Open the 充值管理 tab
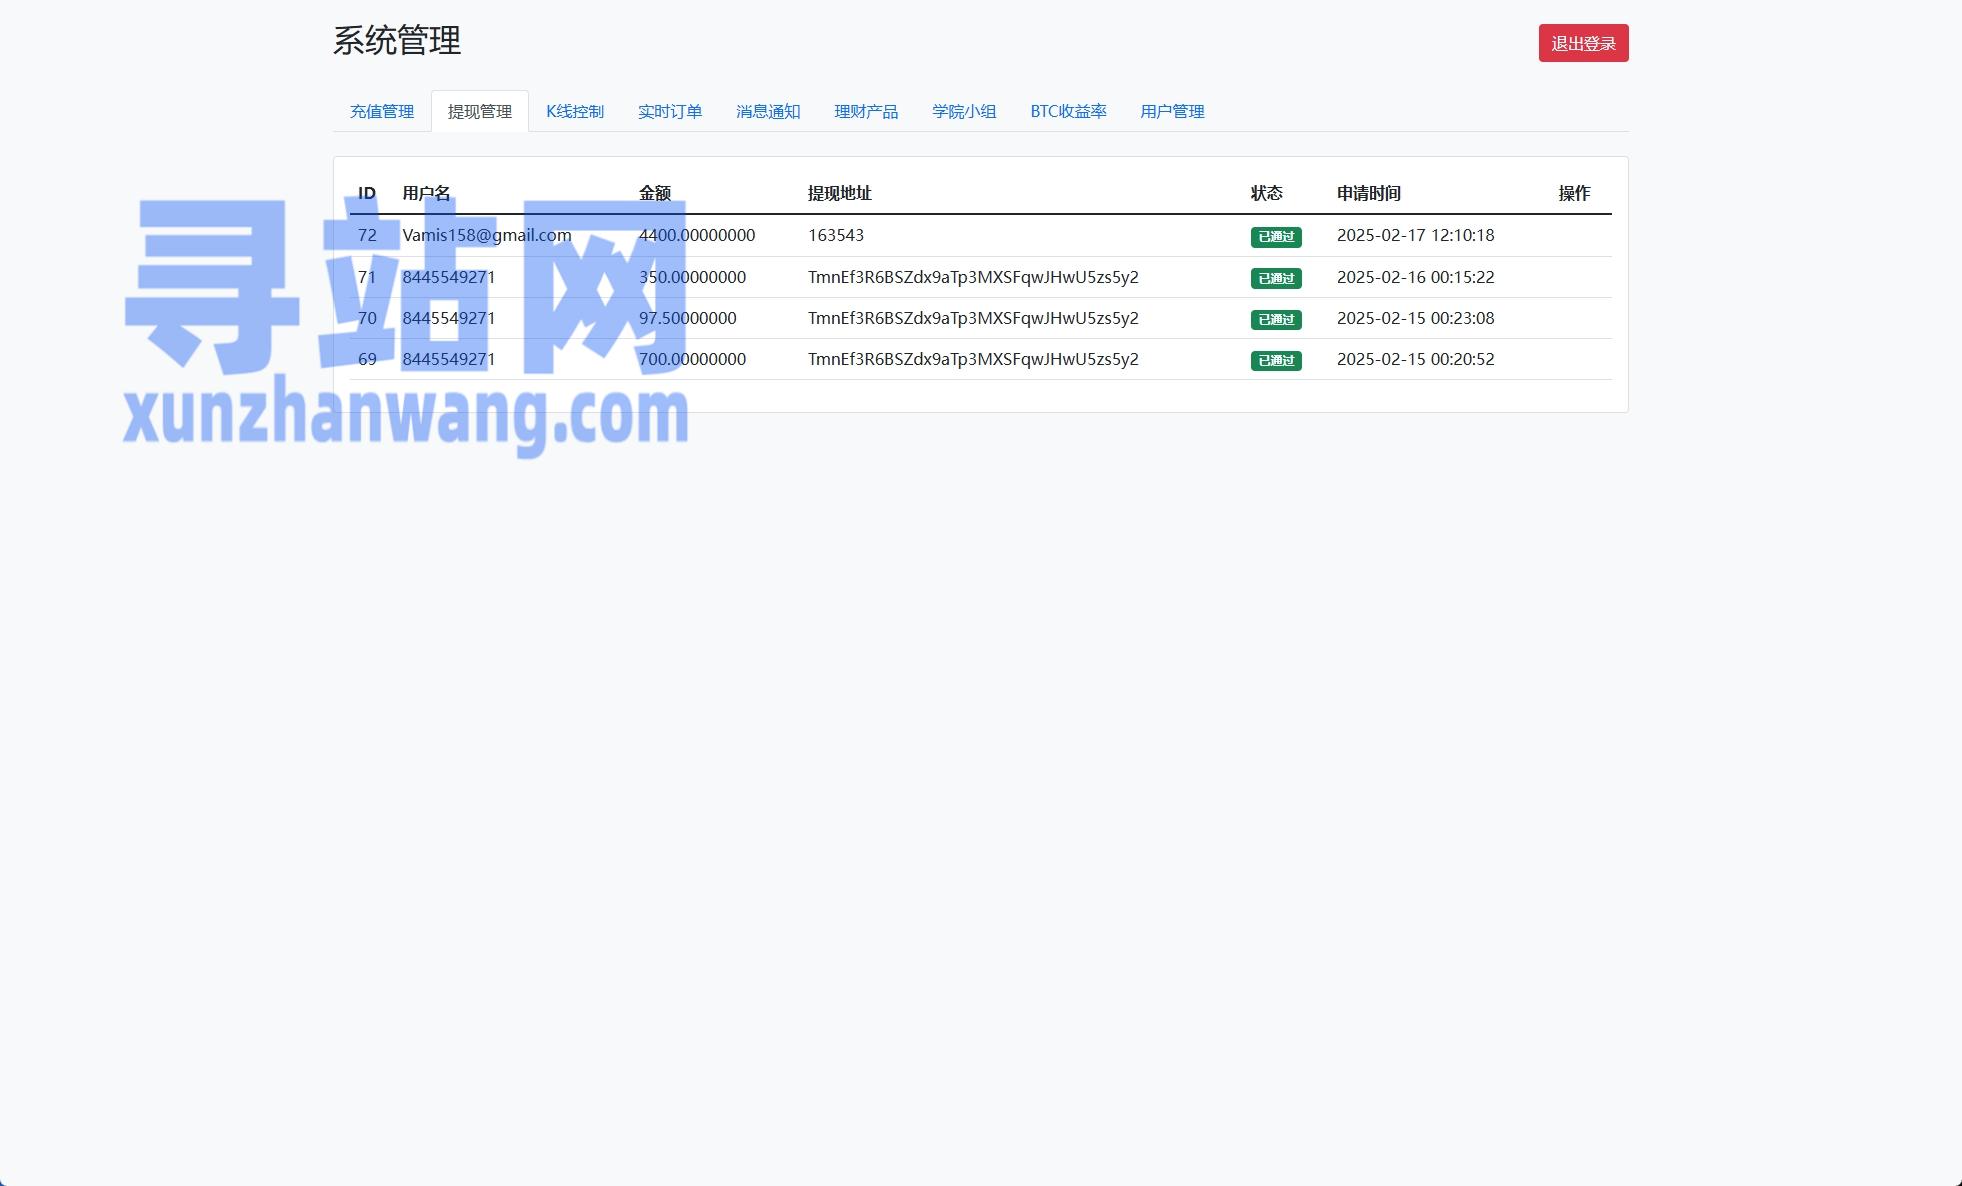Image resolution: width=1962 pixels, height=1186 pixels. (x=382, y=111)
